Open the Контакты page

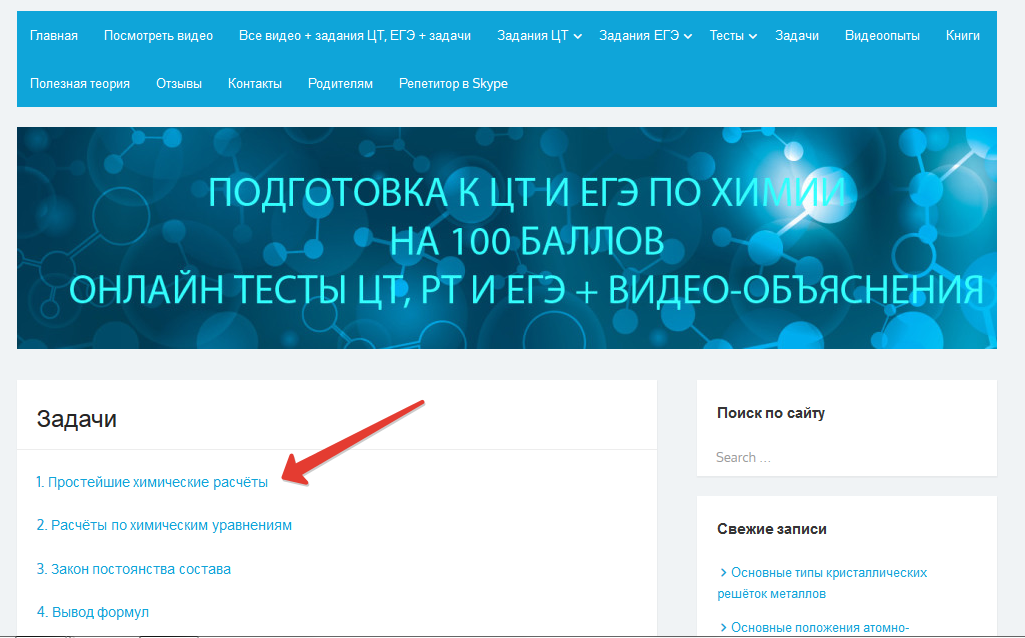coord(255,84)
